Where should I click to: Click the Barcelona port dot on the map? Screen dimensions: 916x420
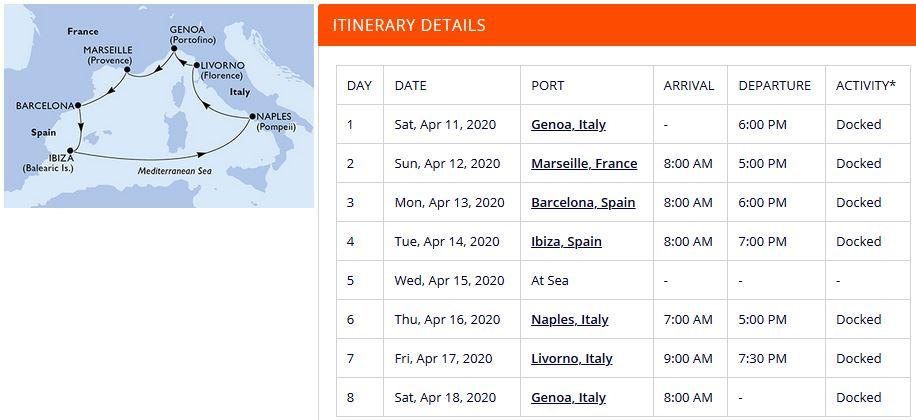point(78,105)
